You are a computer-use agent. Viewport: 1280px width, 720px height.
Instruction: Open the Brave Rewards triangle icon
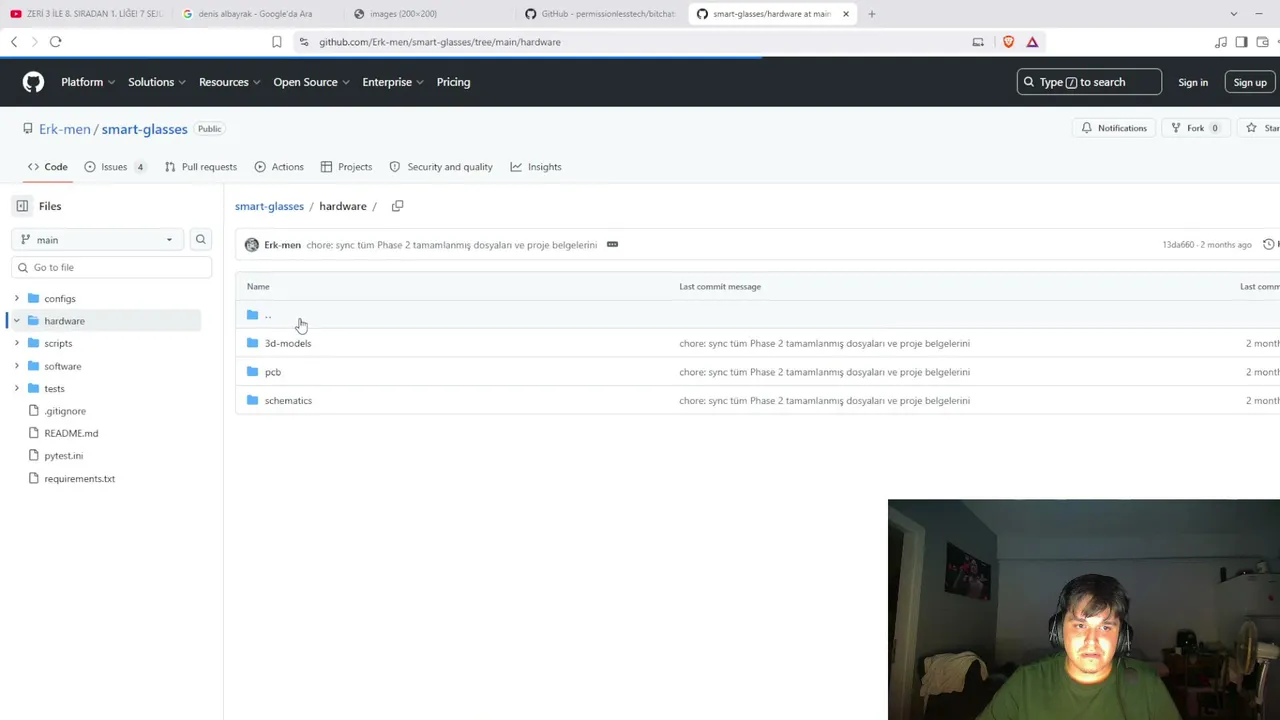[1032, 42]
